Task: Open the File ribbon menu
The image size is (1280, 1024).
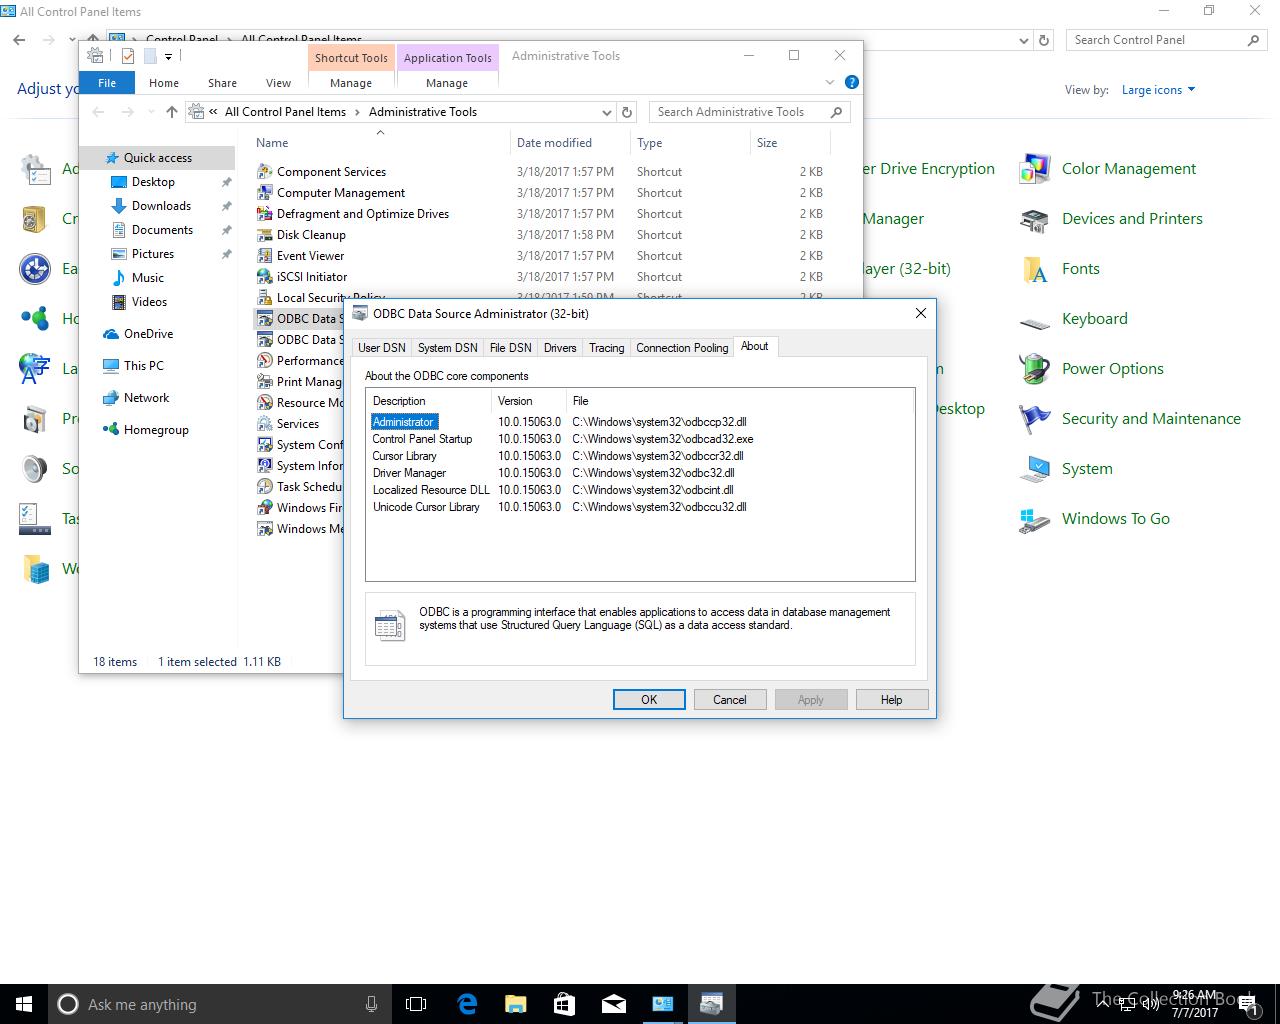Action: pyautogui.click(x=107, y=83)
